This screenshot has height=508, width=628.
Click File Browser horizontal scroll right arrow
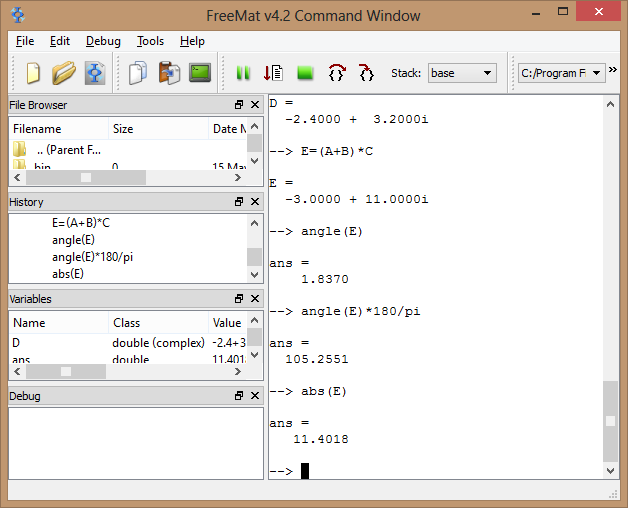tap(238, 177)
